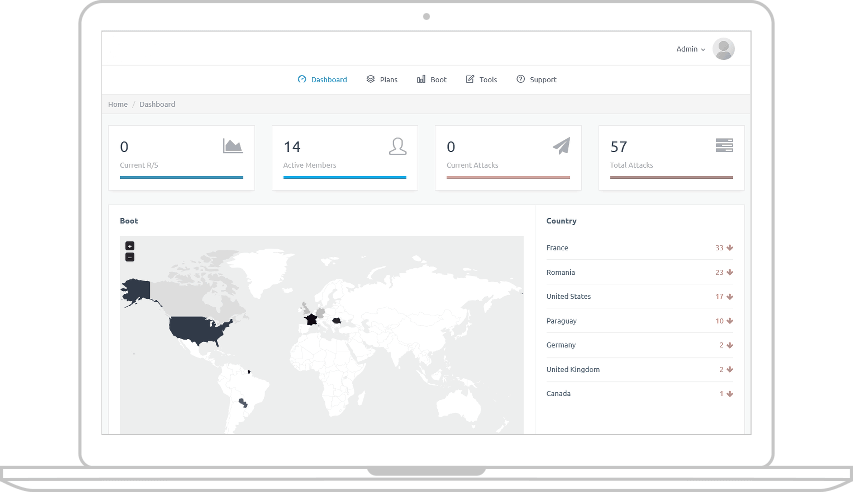853x492 pixels.
Task: Zoom in on the world map
Action: pyautogui.click(x=129, y=246)
